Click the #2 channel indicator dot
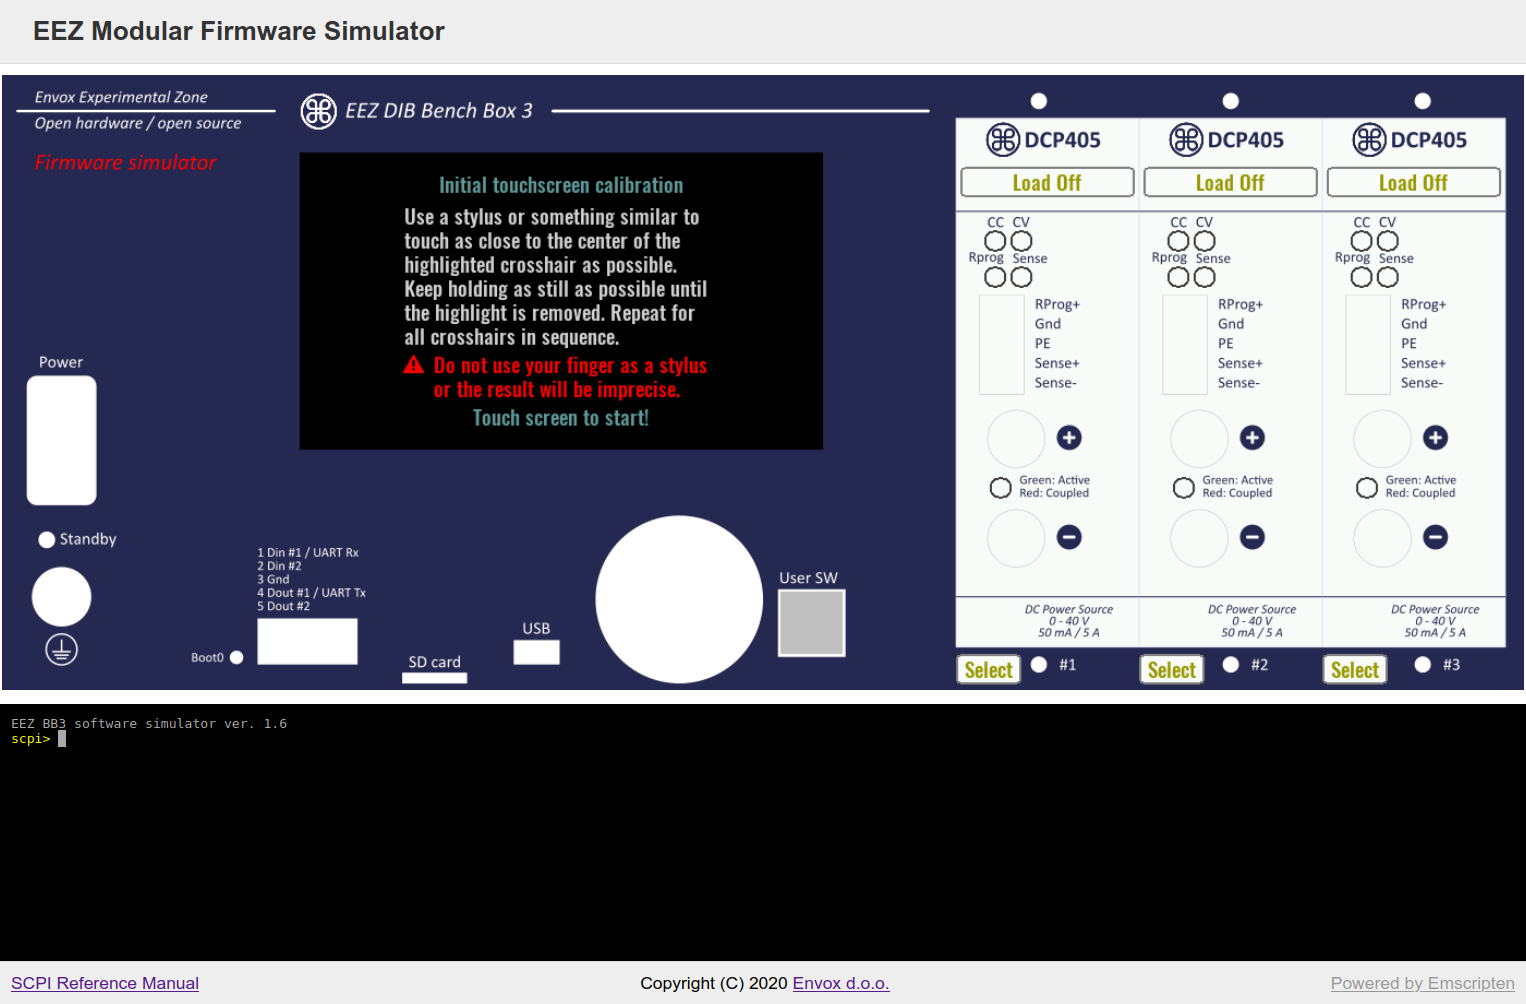The height and width of the screenshot is (1004, 1526). click(1231, 664)
